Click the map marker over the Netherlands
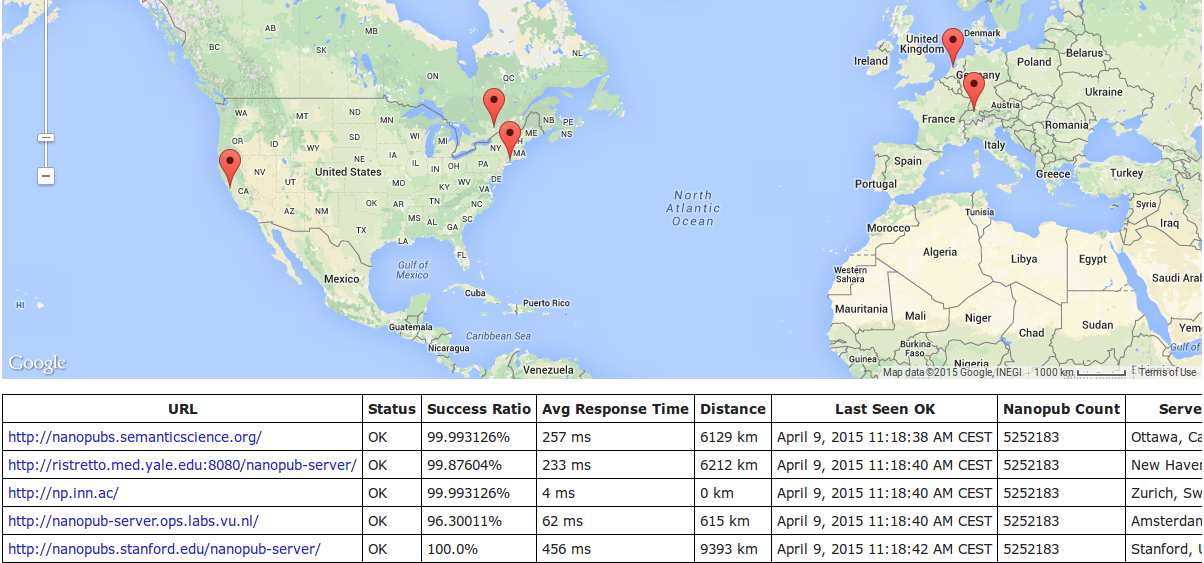The height and width of the screenshot is (563, 1204). [x=953, y=47]
